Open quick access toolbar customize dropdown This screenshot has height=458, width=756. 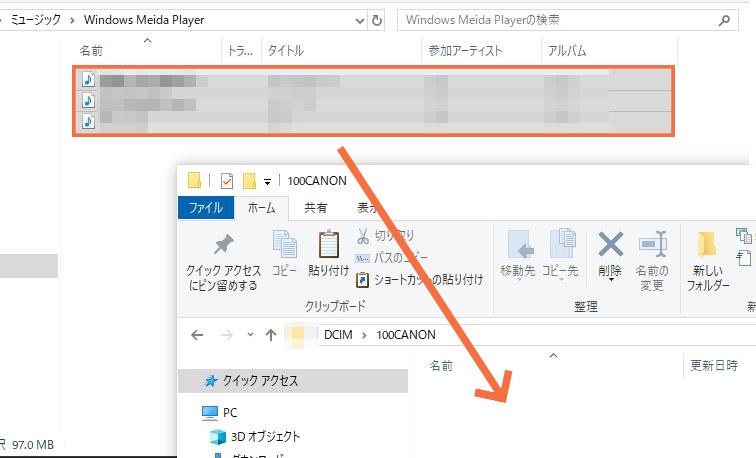tap(267, 182)
